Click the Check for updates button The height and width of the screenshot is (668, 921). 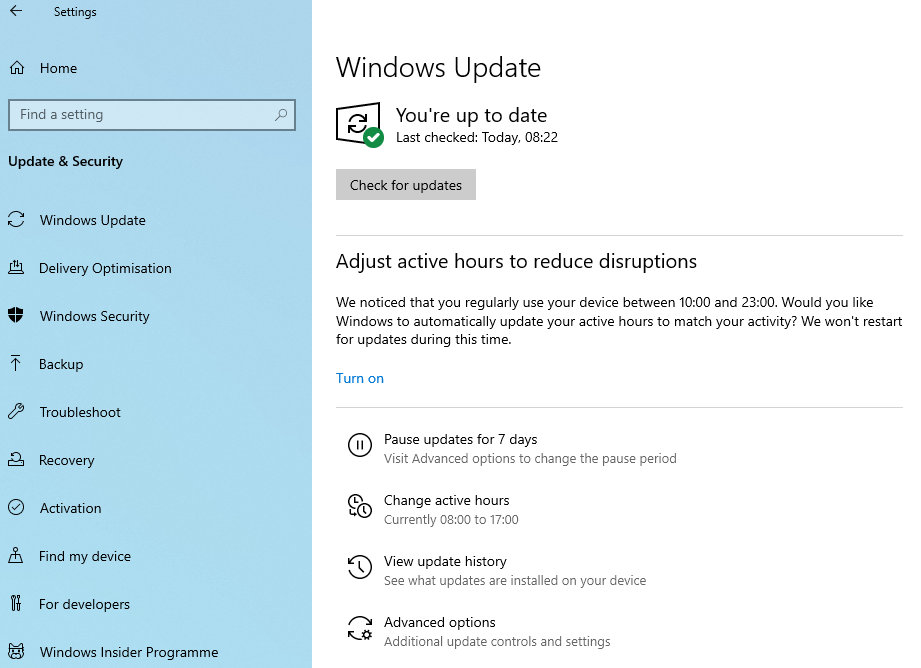pyautogui.click(x=406, y=184)
